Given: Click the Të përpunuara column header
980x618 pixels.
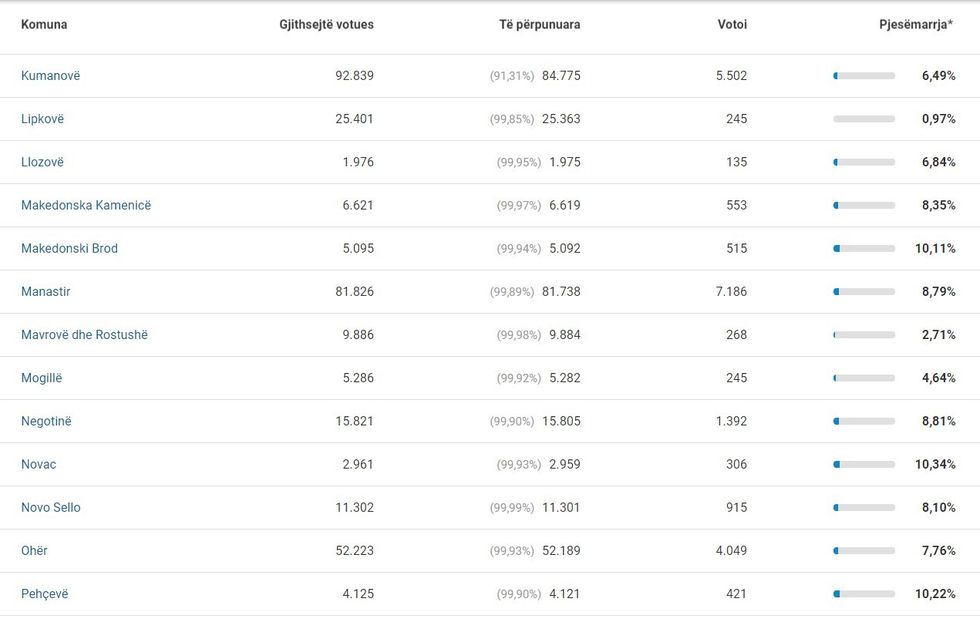Looking at the screenshot, I should (539, 24).
